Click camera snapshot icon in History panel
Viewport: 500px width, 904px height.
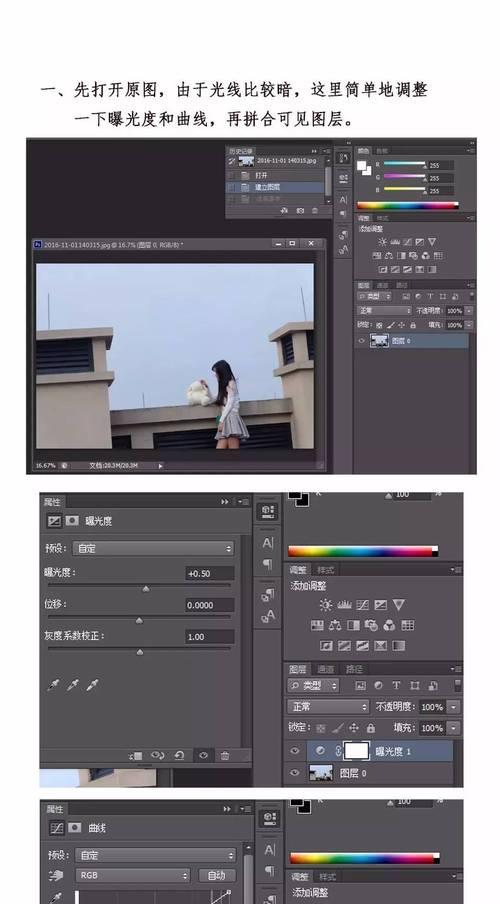coord(300,211)
